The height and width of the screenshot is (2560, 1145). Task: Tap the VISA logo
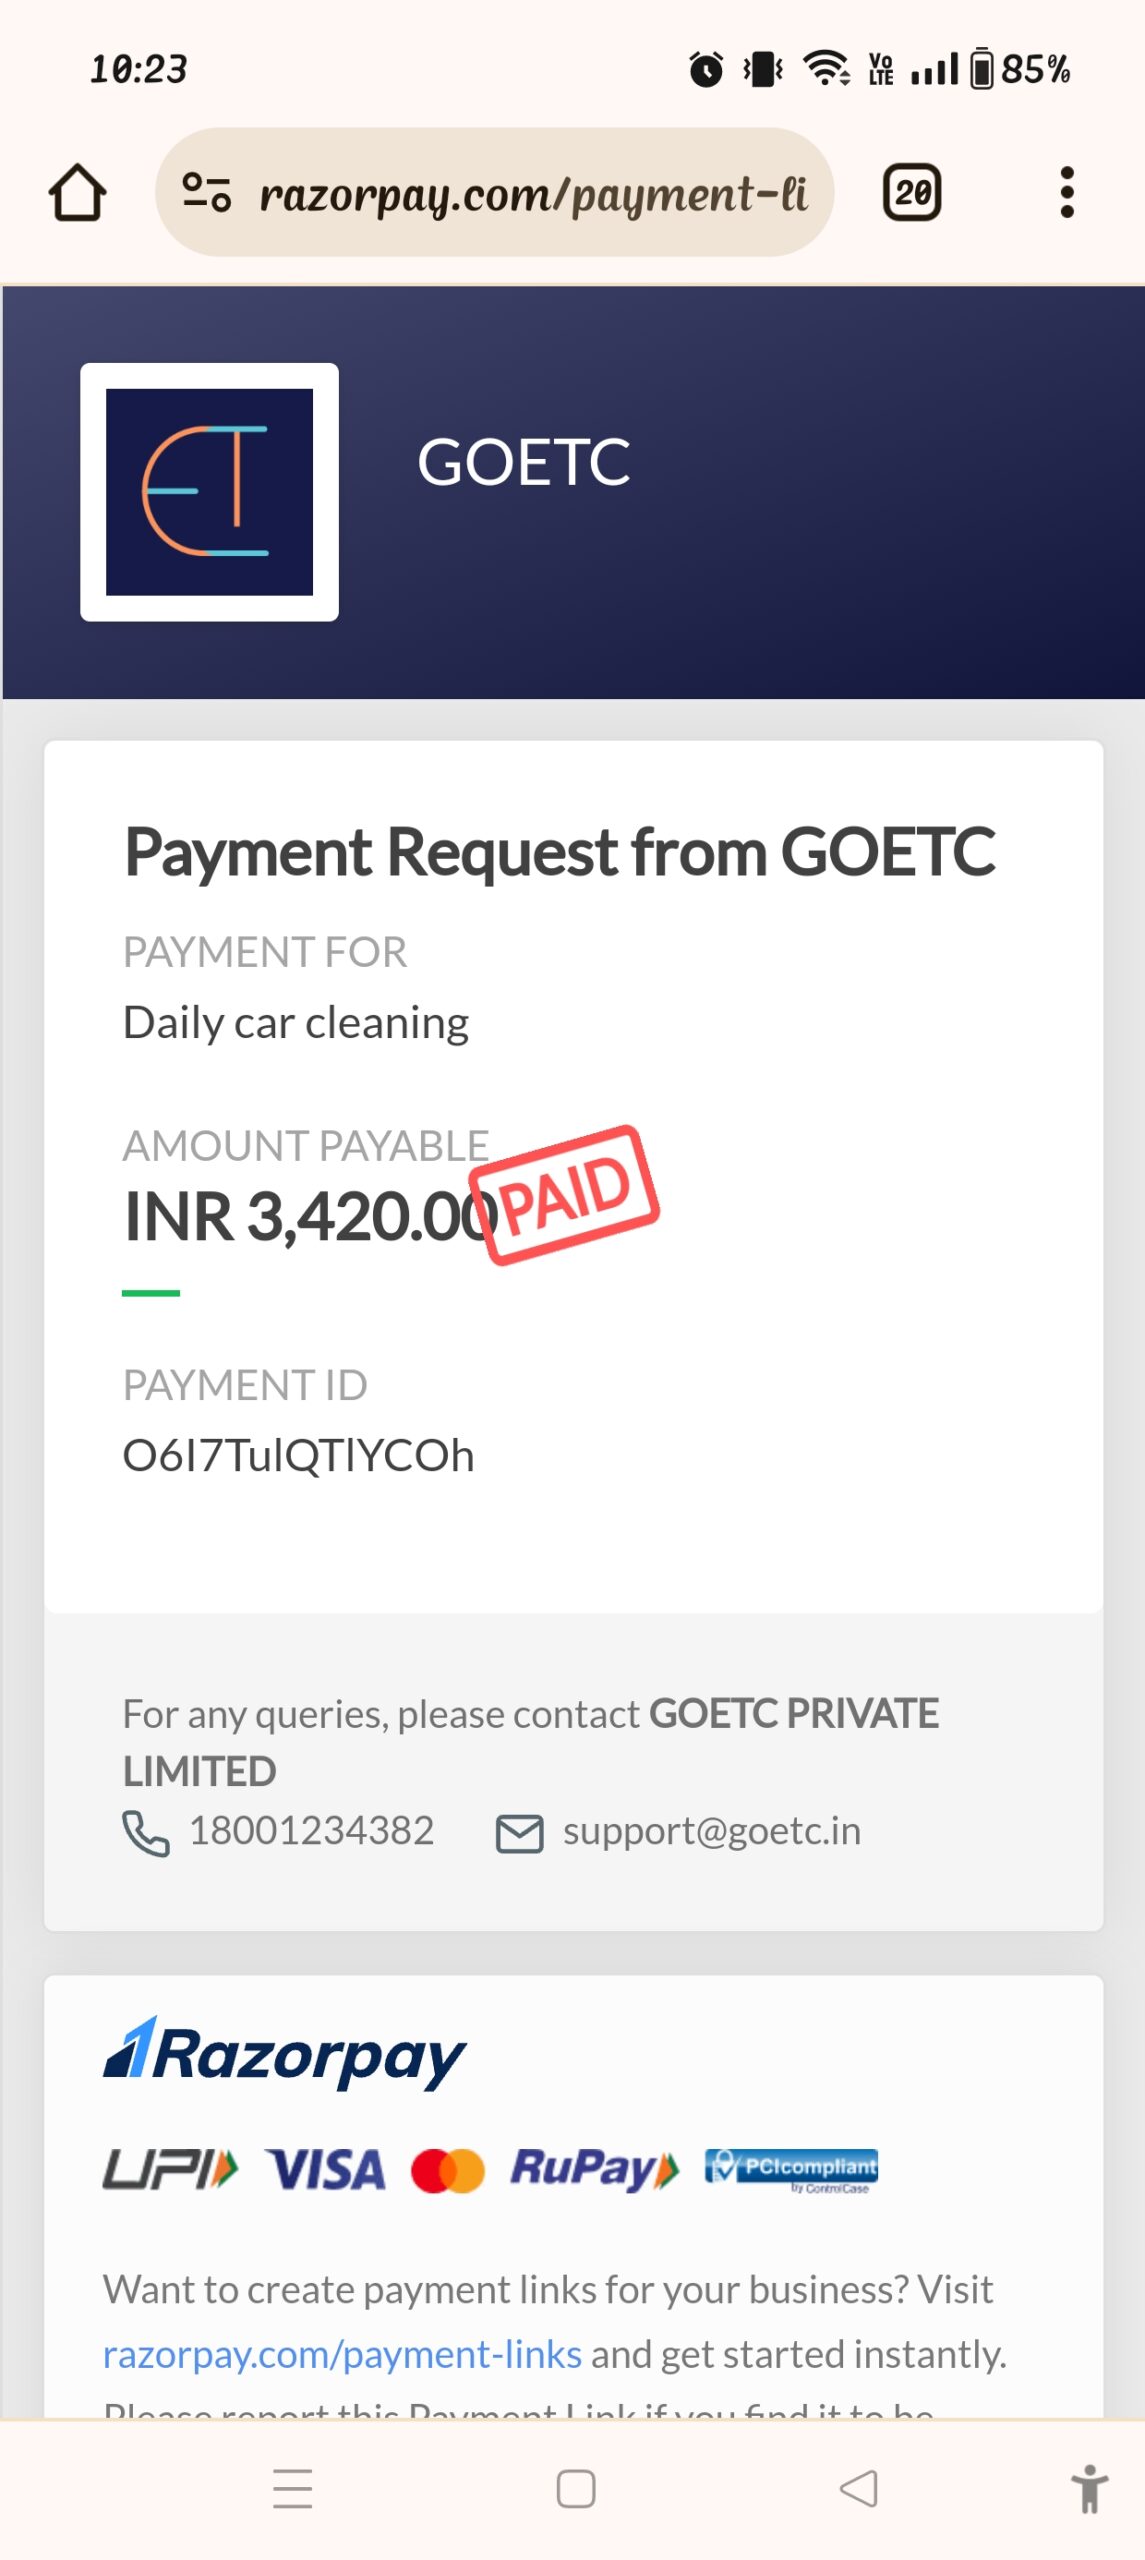click(325, 2170)
